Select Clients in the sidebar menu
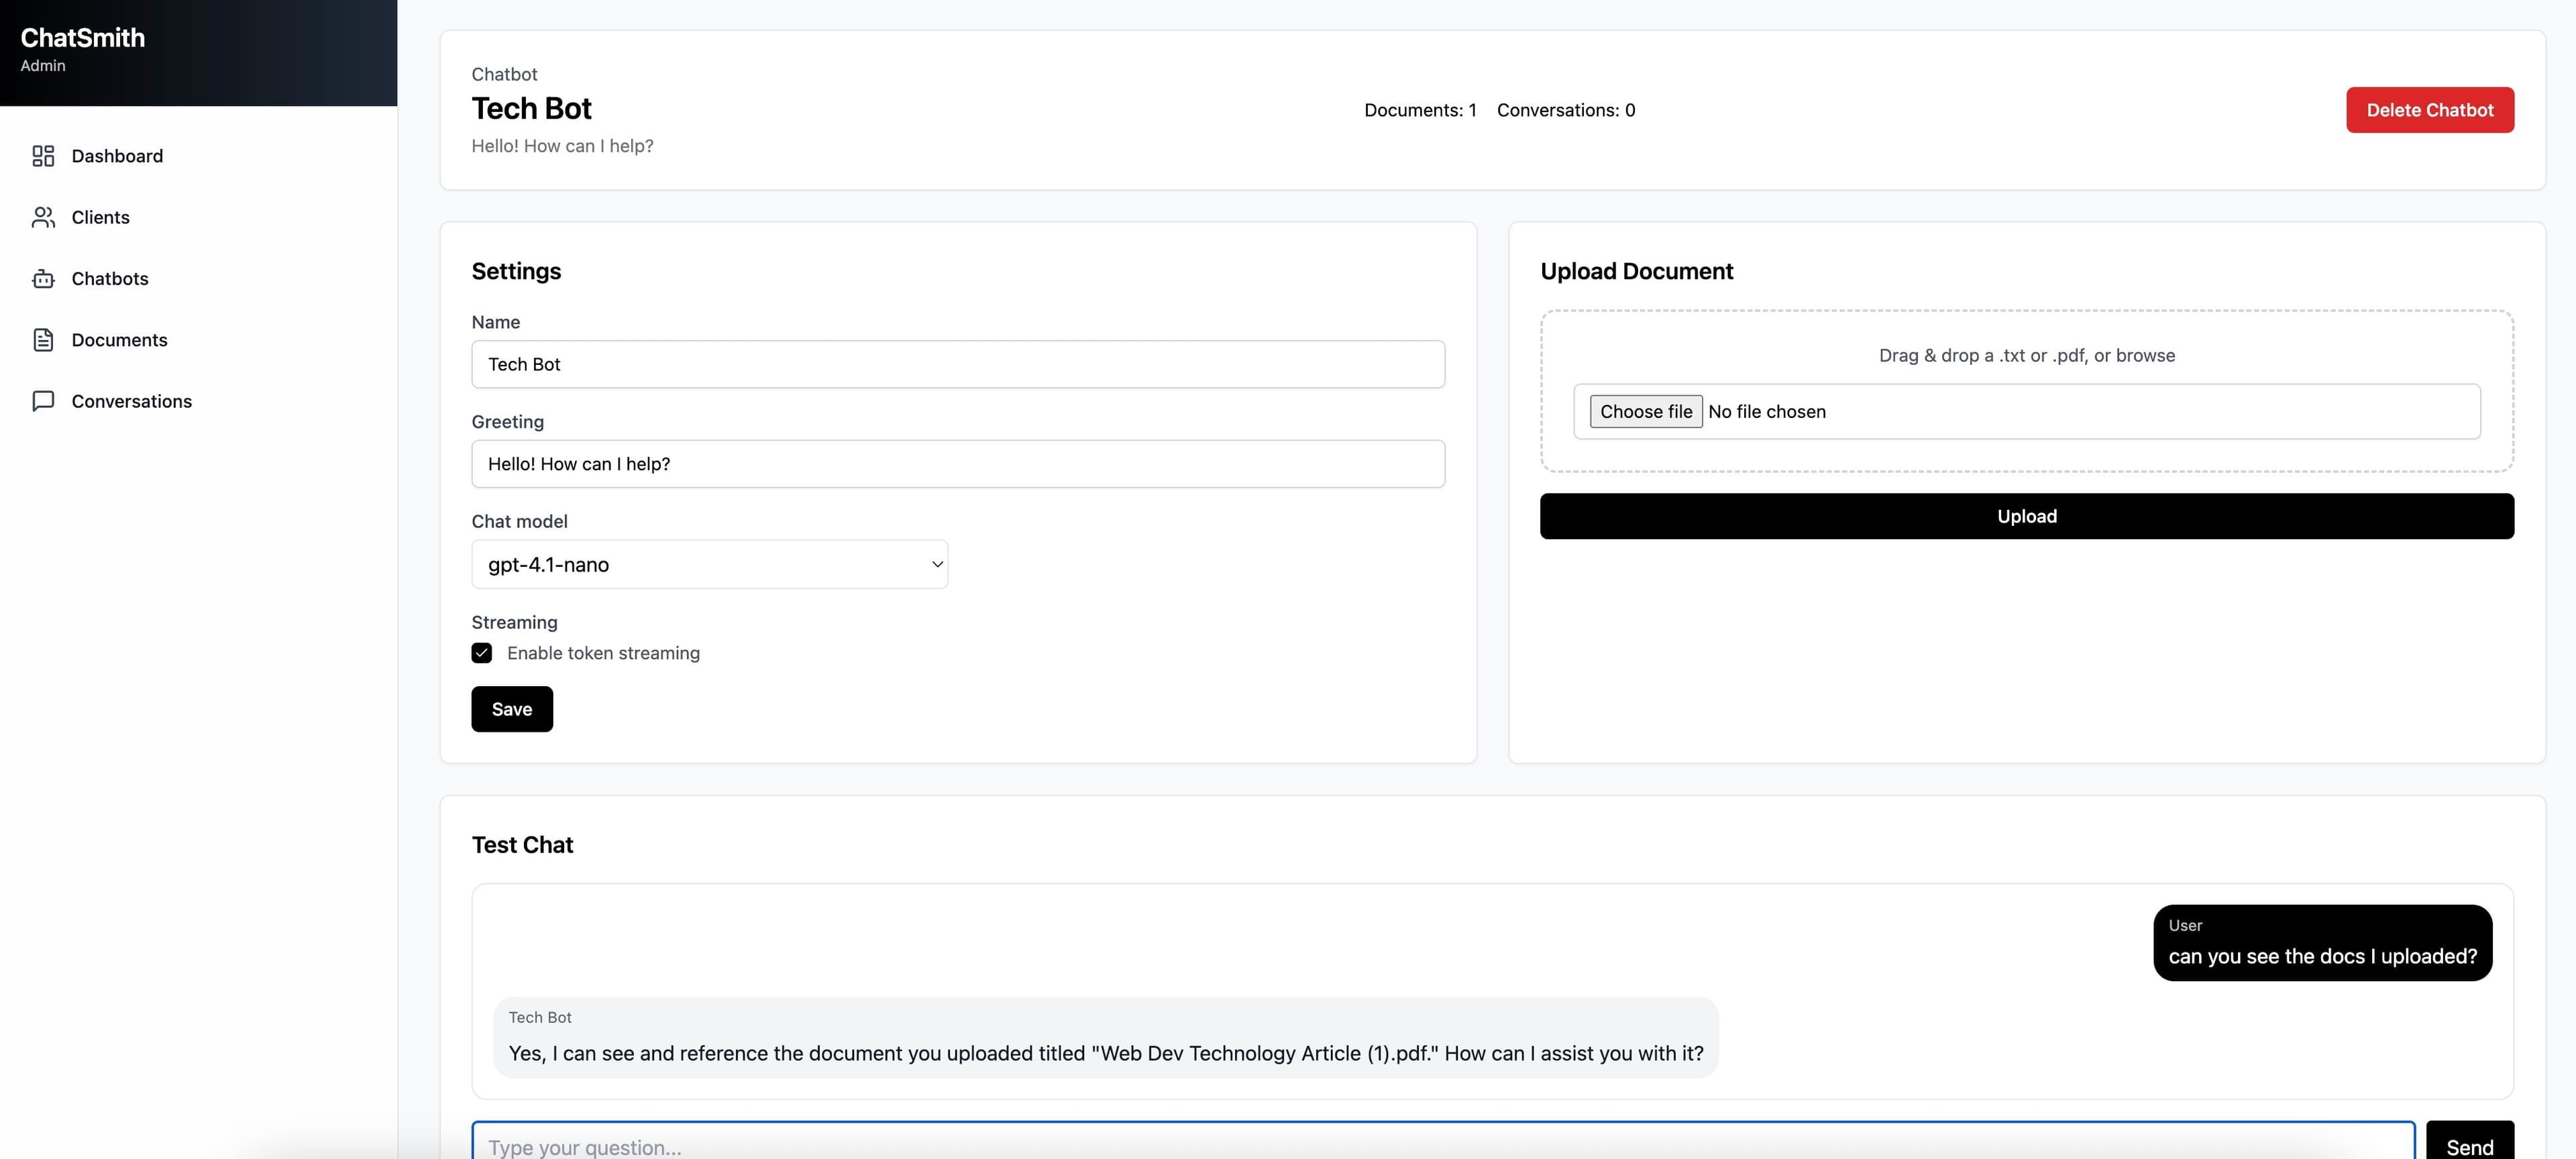Image resolution: width=2576 pixels, height=1159 pixels. pos(100,217)
